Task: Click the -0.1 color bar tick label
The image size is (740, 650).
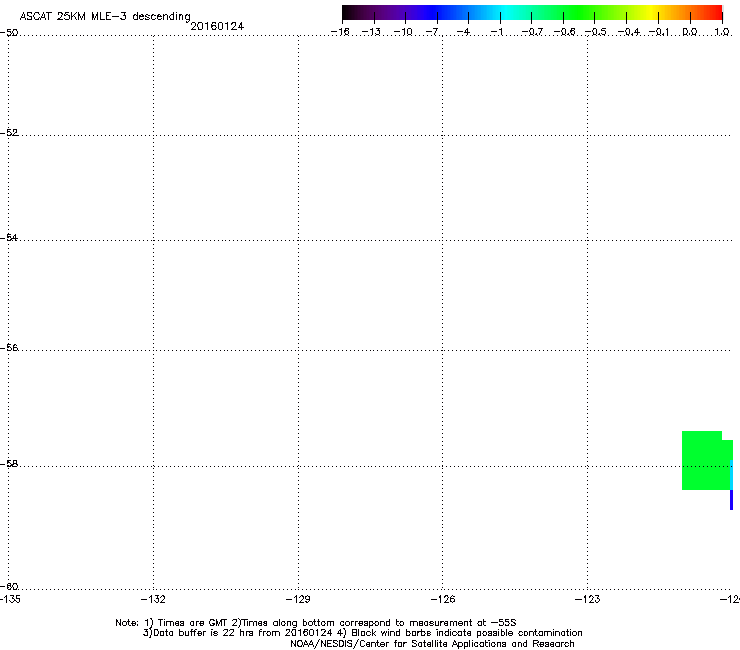Action: tap(659, 32)
